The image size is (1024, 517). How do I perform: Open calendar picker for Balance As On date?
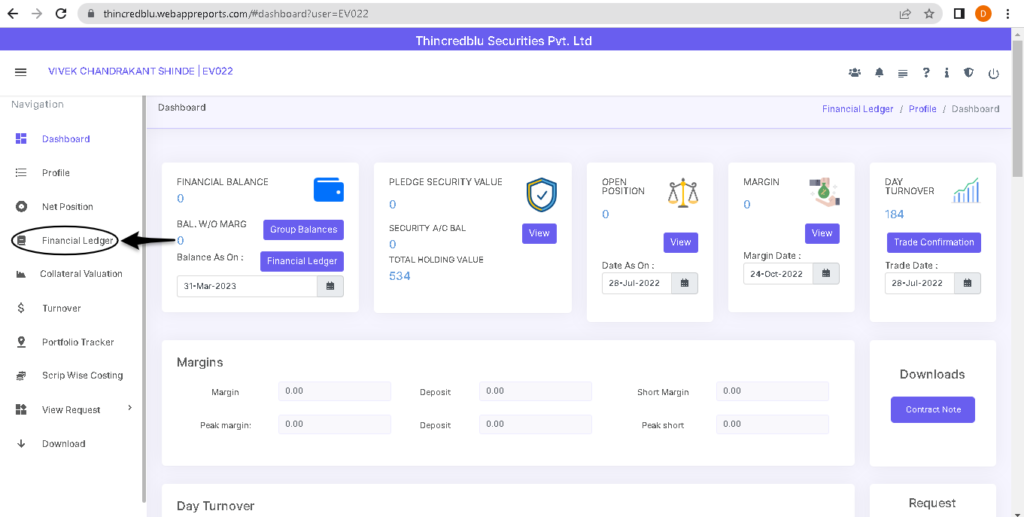pyautogui.click(x=330, y=286)
